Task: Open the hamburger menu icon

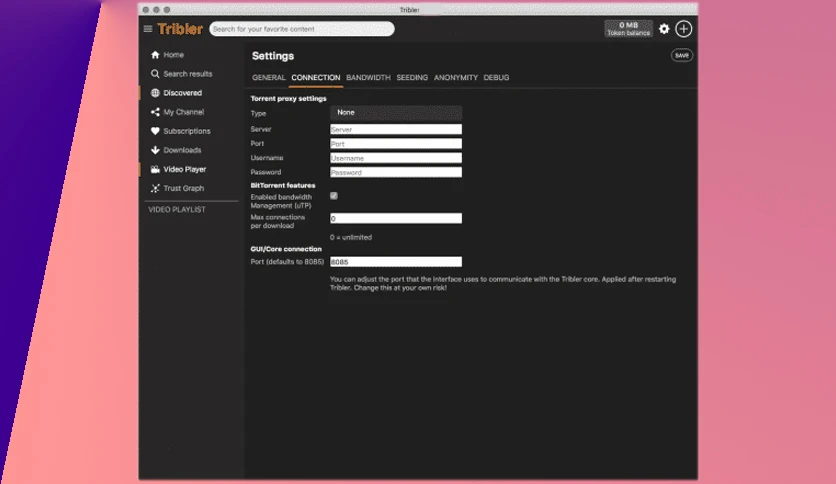Action: click(148, 29)
